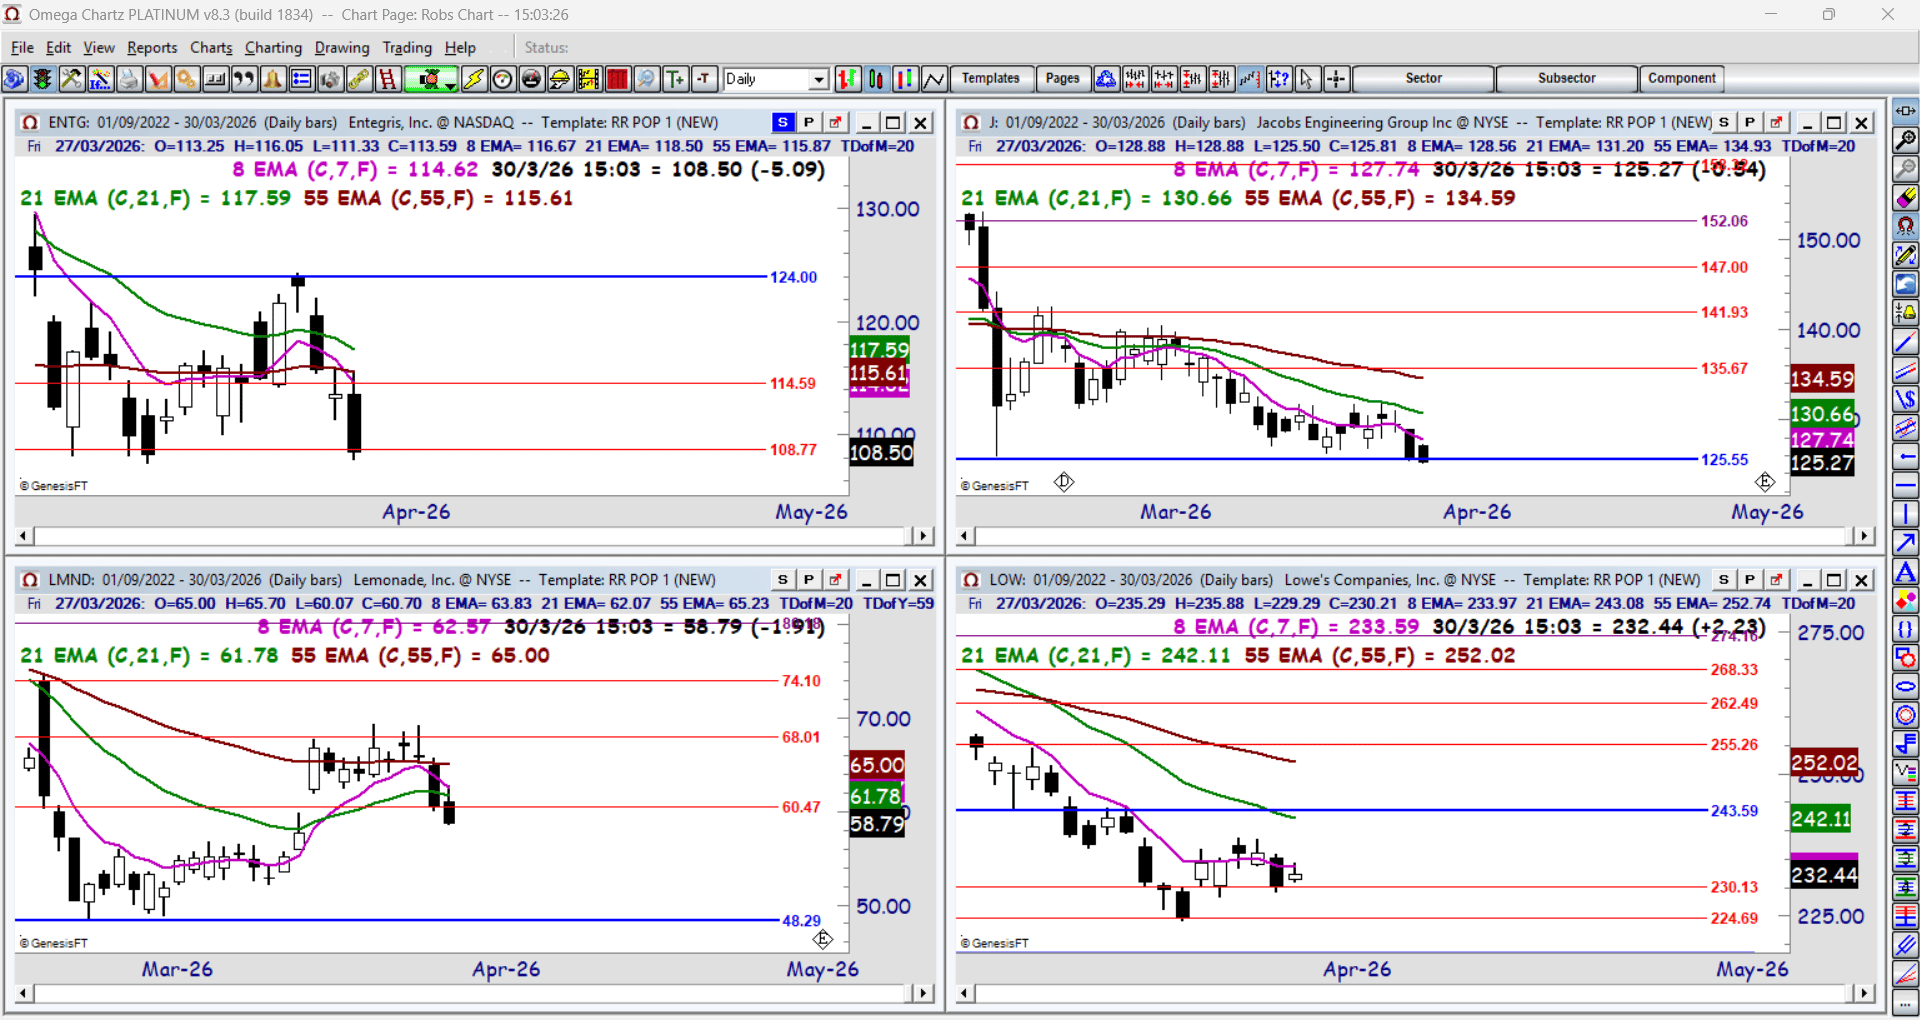Select the zoom in magnifier tool
The width and height of the screenshot is (1920, 1020).
pos(1906,140)
